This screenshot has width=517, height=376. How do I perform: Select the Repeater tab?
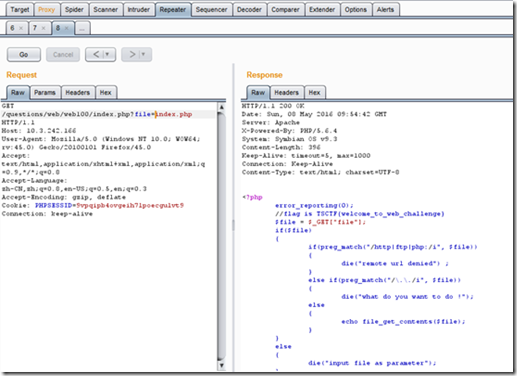[x=173, y=9]
